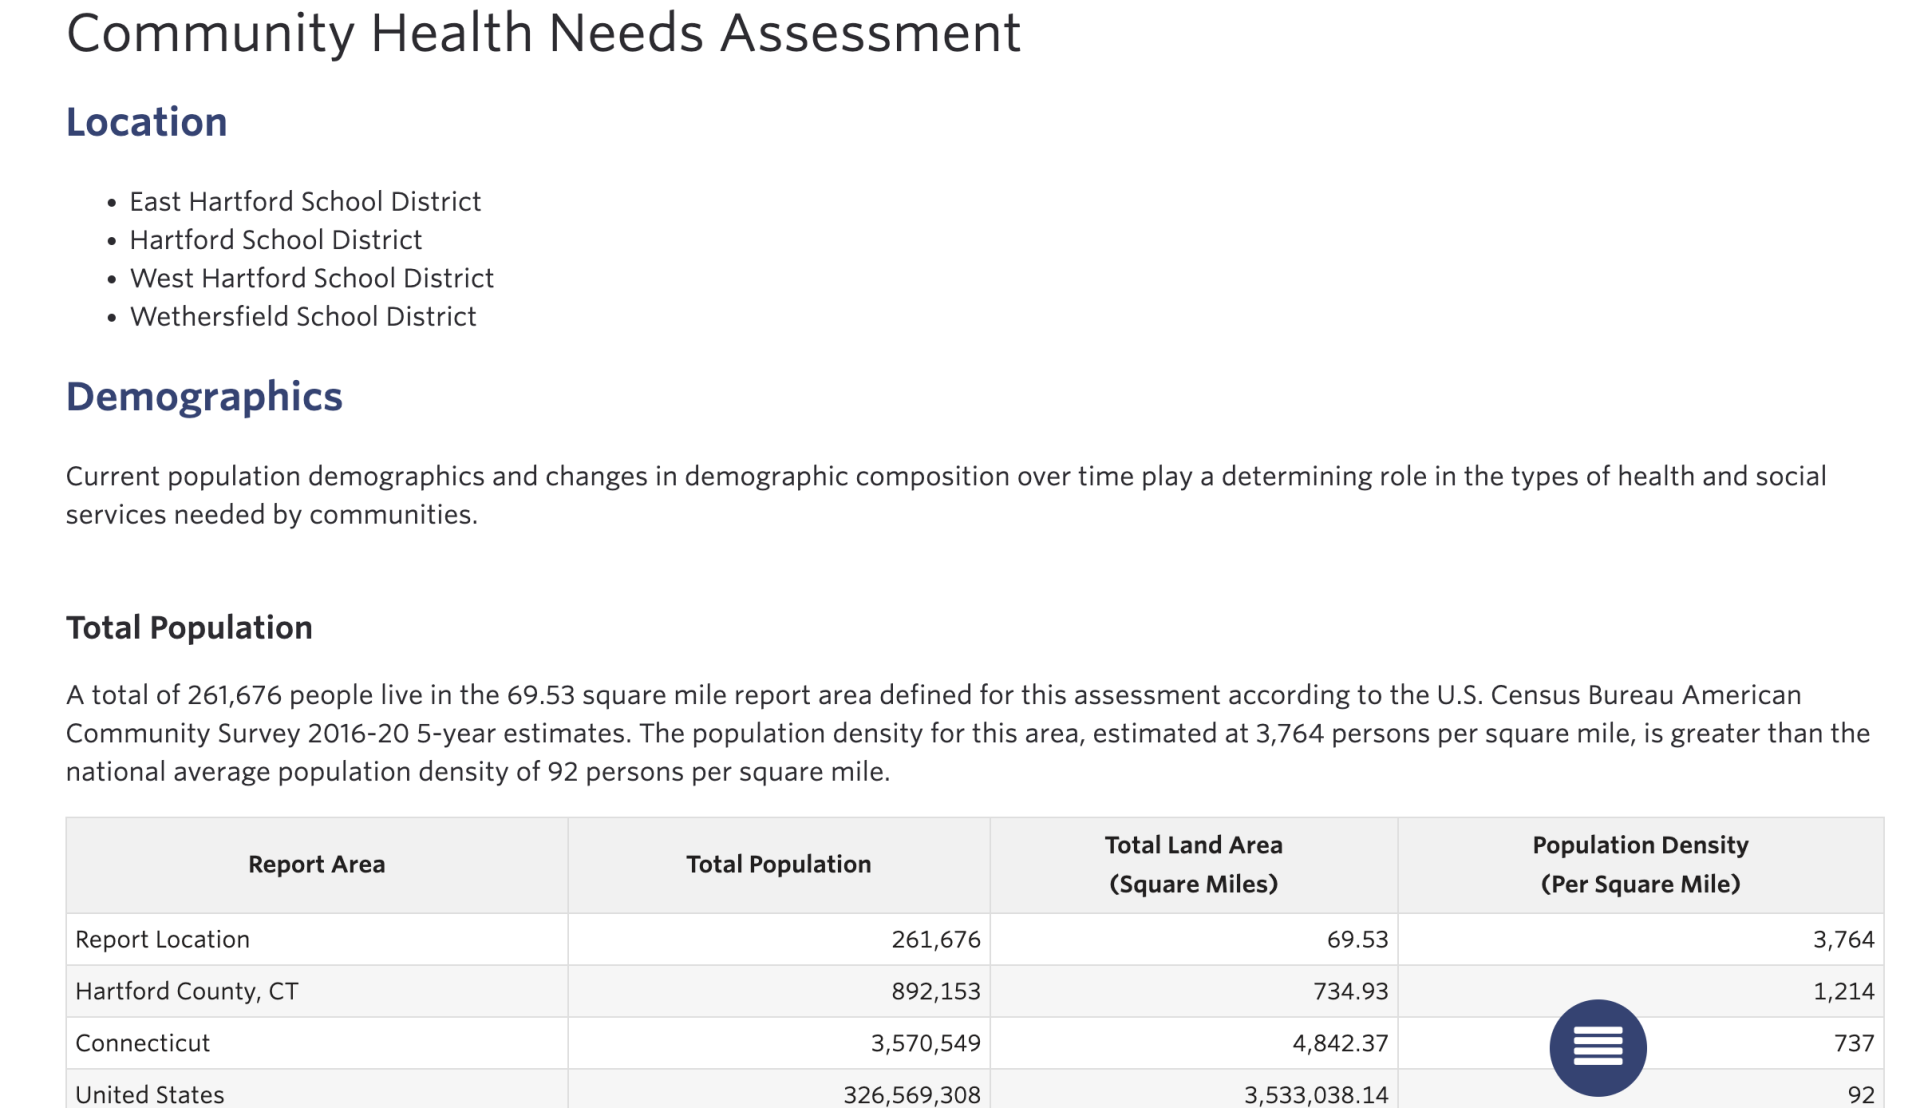Click the Total Population subheading
This screenshot has height=1108, width=1920.
pyautogui.click(x=189, y=628)
